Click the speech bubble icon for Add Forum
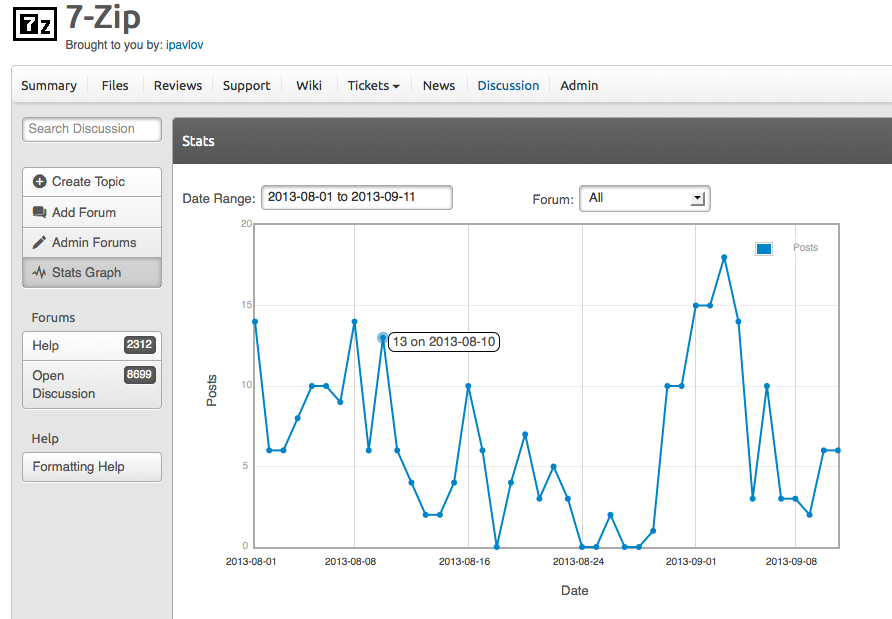 pyautogui.click(x=40, y=212)
